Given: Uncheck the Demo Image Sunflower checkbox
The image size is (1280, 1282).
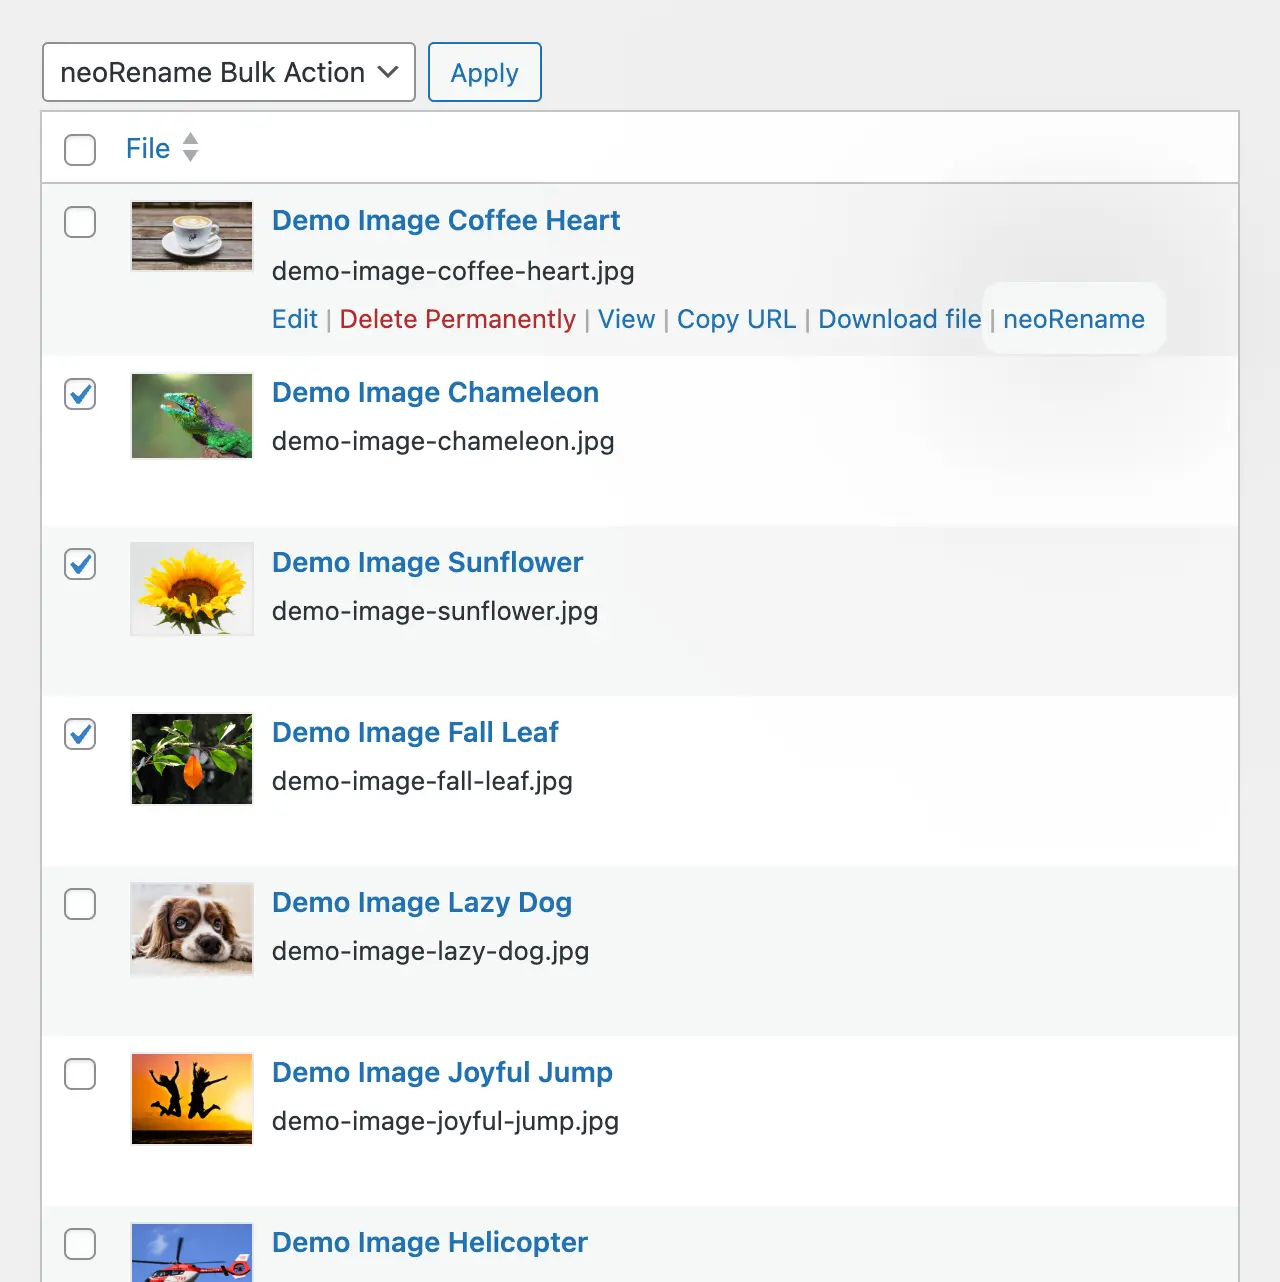Looking at the screenshot, I should pos(79,564).
